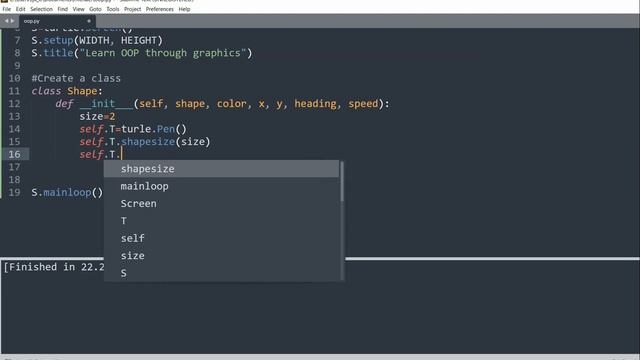Open the Project menu
This screenshot has height=360, width=640.
click(132, 9)
